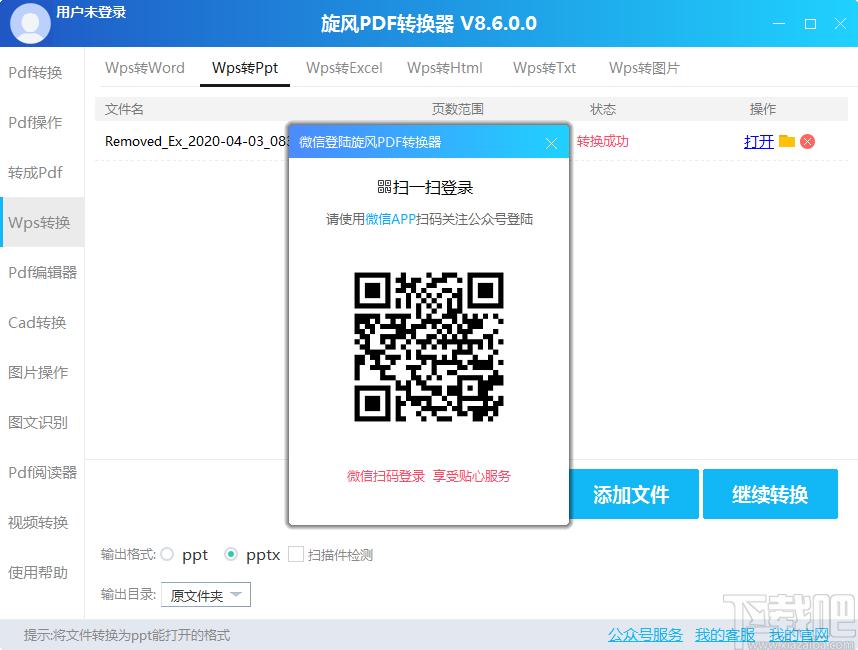Open the 公众号服务 link
858x650 pixels.
[x=645, y=635]
